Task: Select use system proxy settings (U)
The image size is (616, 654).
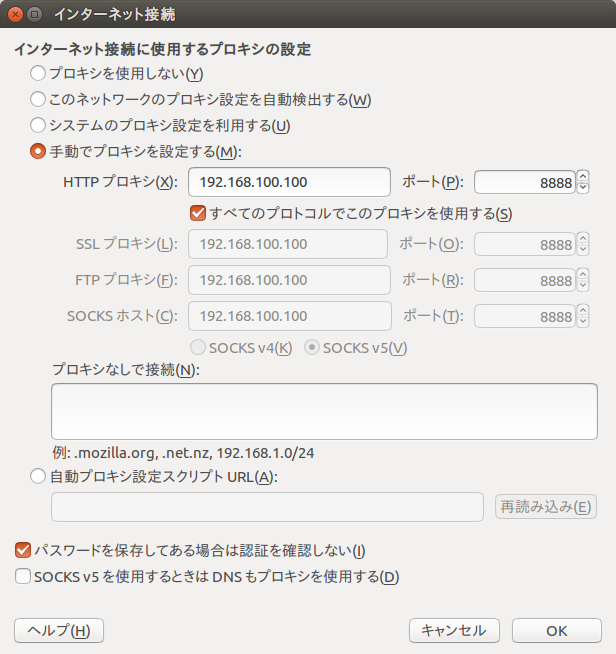Action: tap(38, 125)
